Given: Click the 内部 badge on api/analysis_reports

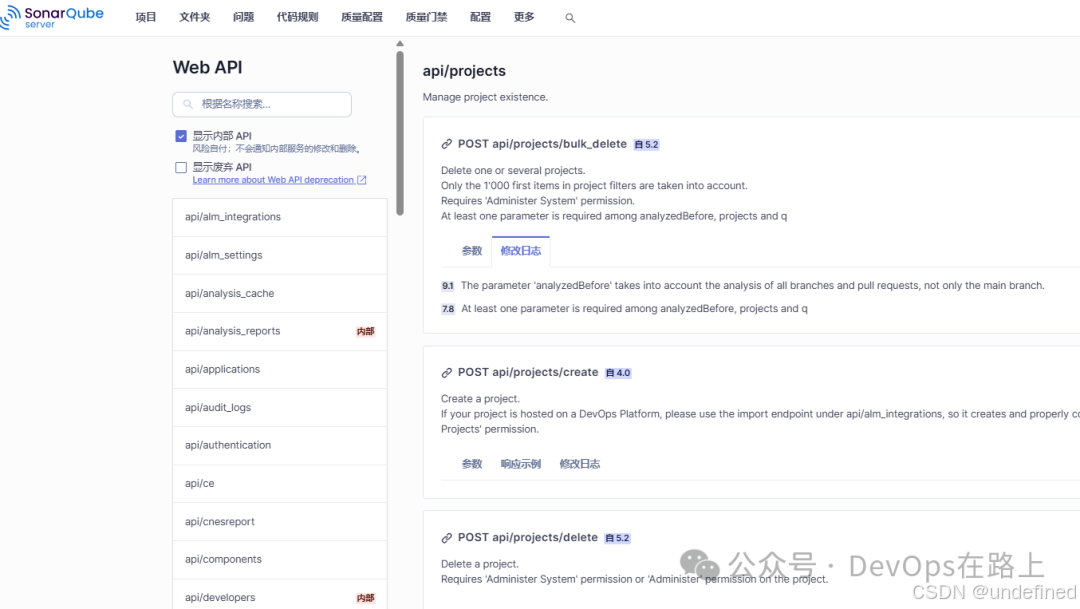Looking at the screenshot, I should [366, 332].
